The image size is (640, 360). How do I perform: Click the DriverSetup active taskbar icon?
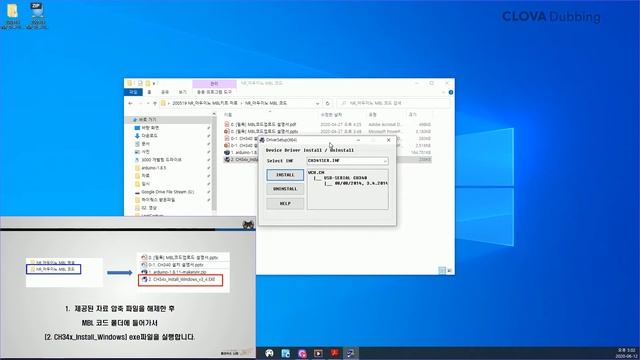[351, 353]
